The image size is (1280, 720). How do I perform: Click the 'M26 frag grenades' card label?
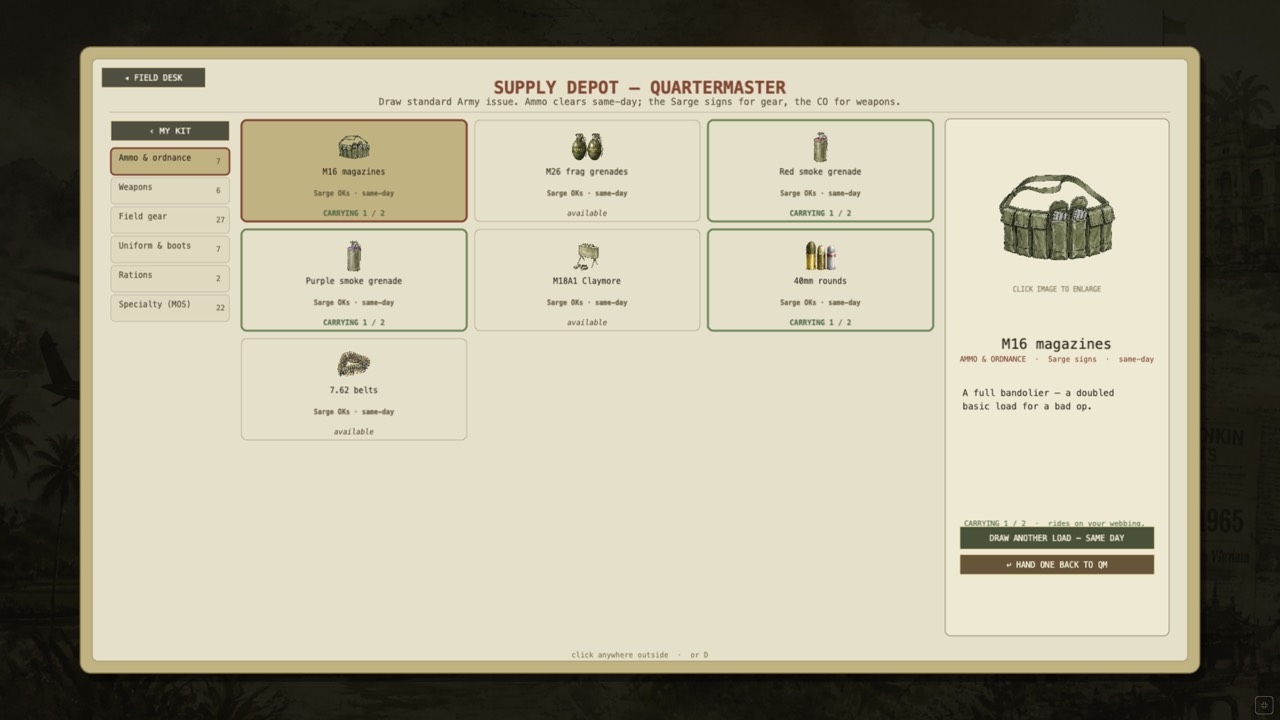(587, 172)
